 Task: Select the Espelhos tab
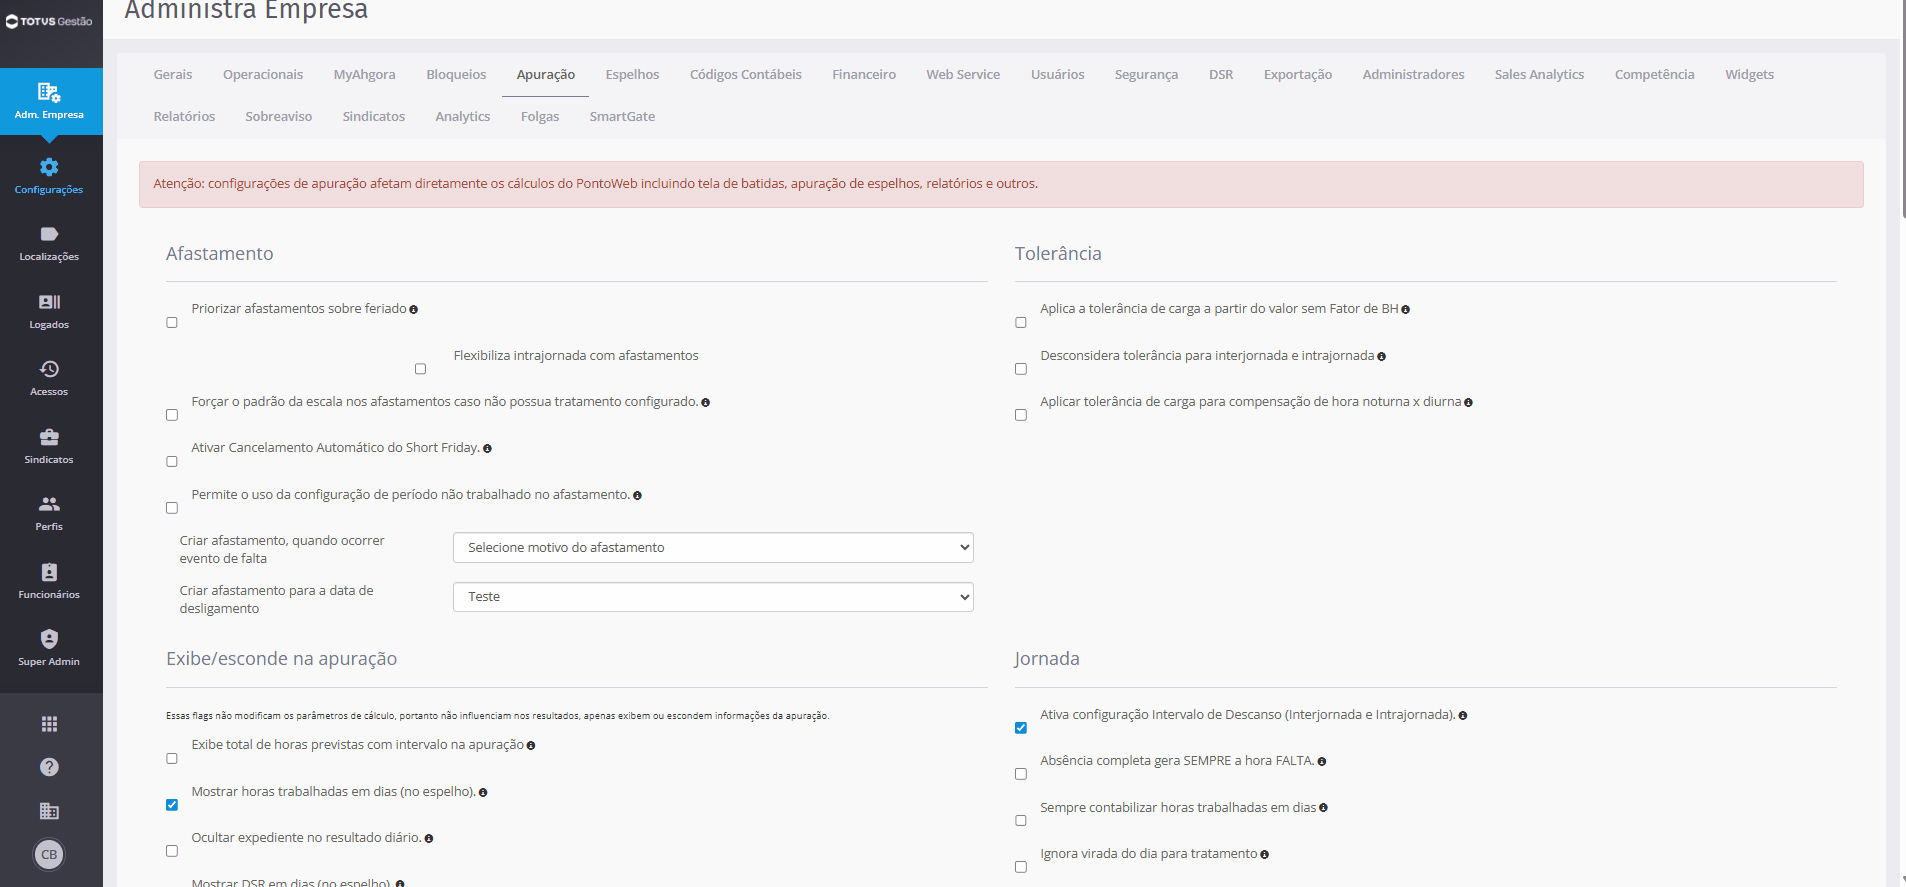[632, 75]
